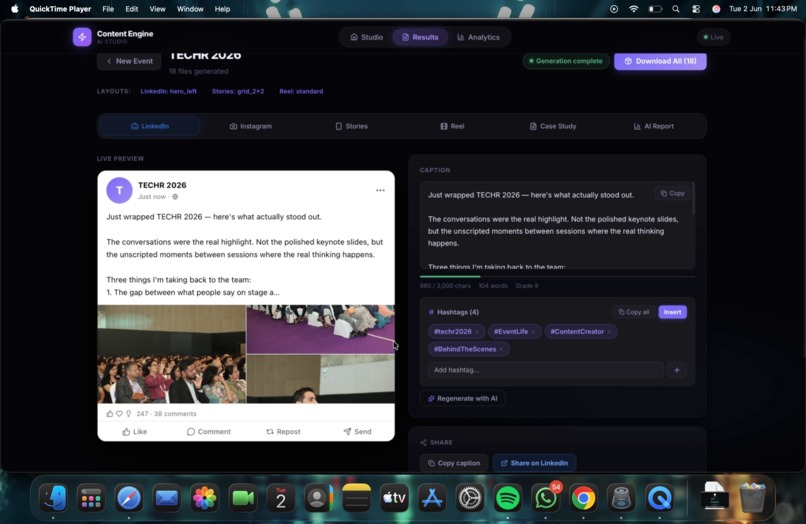Open the Results tab
The width and height of the screenshot is (806, 524).
420,37
